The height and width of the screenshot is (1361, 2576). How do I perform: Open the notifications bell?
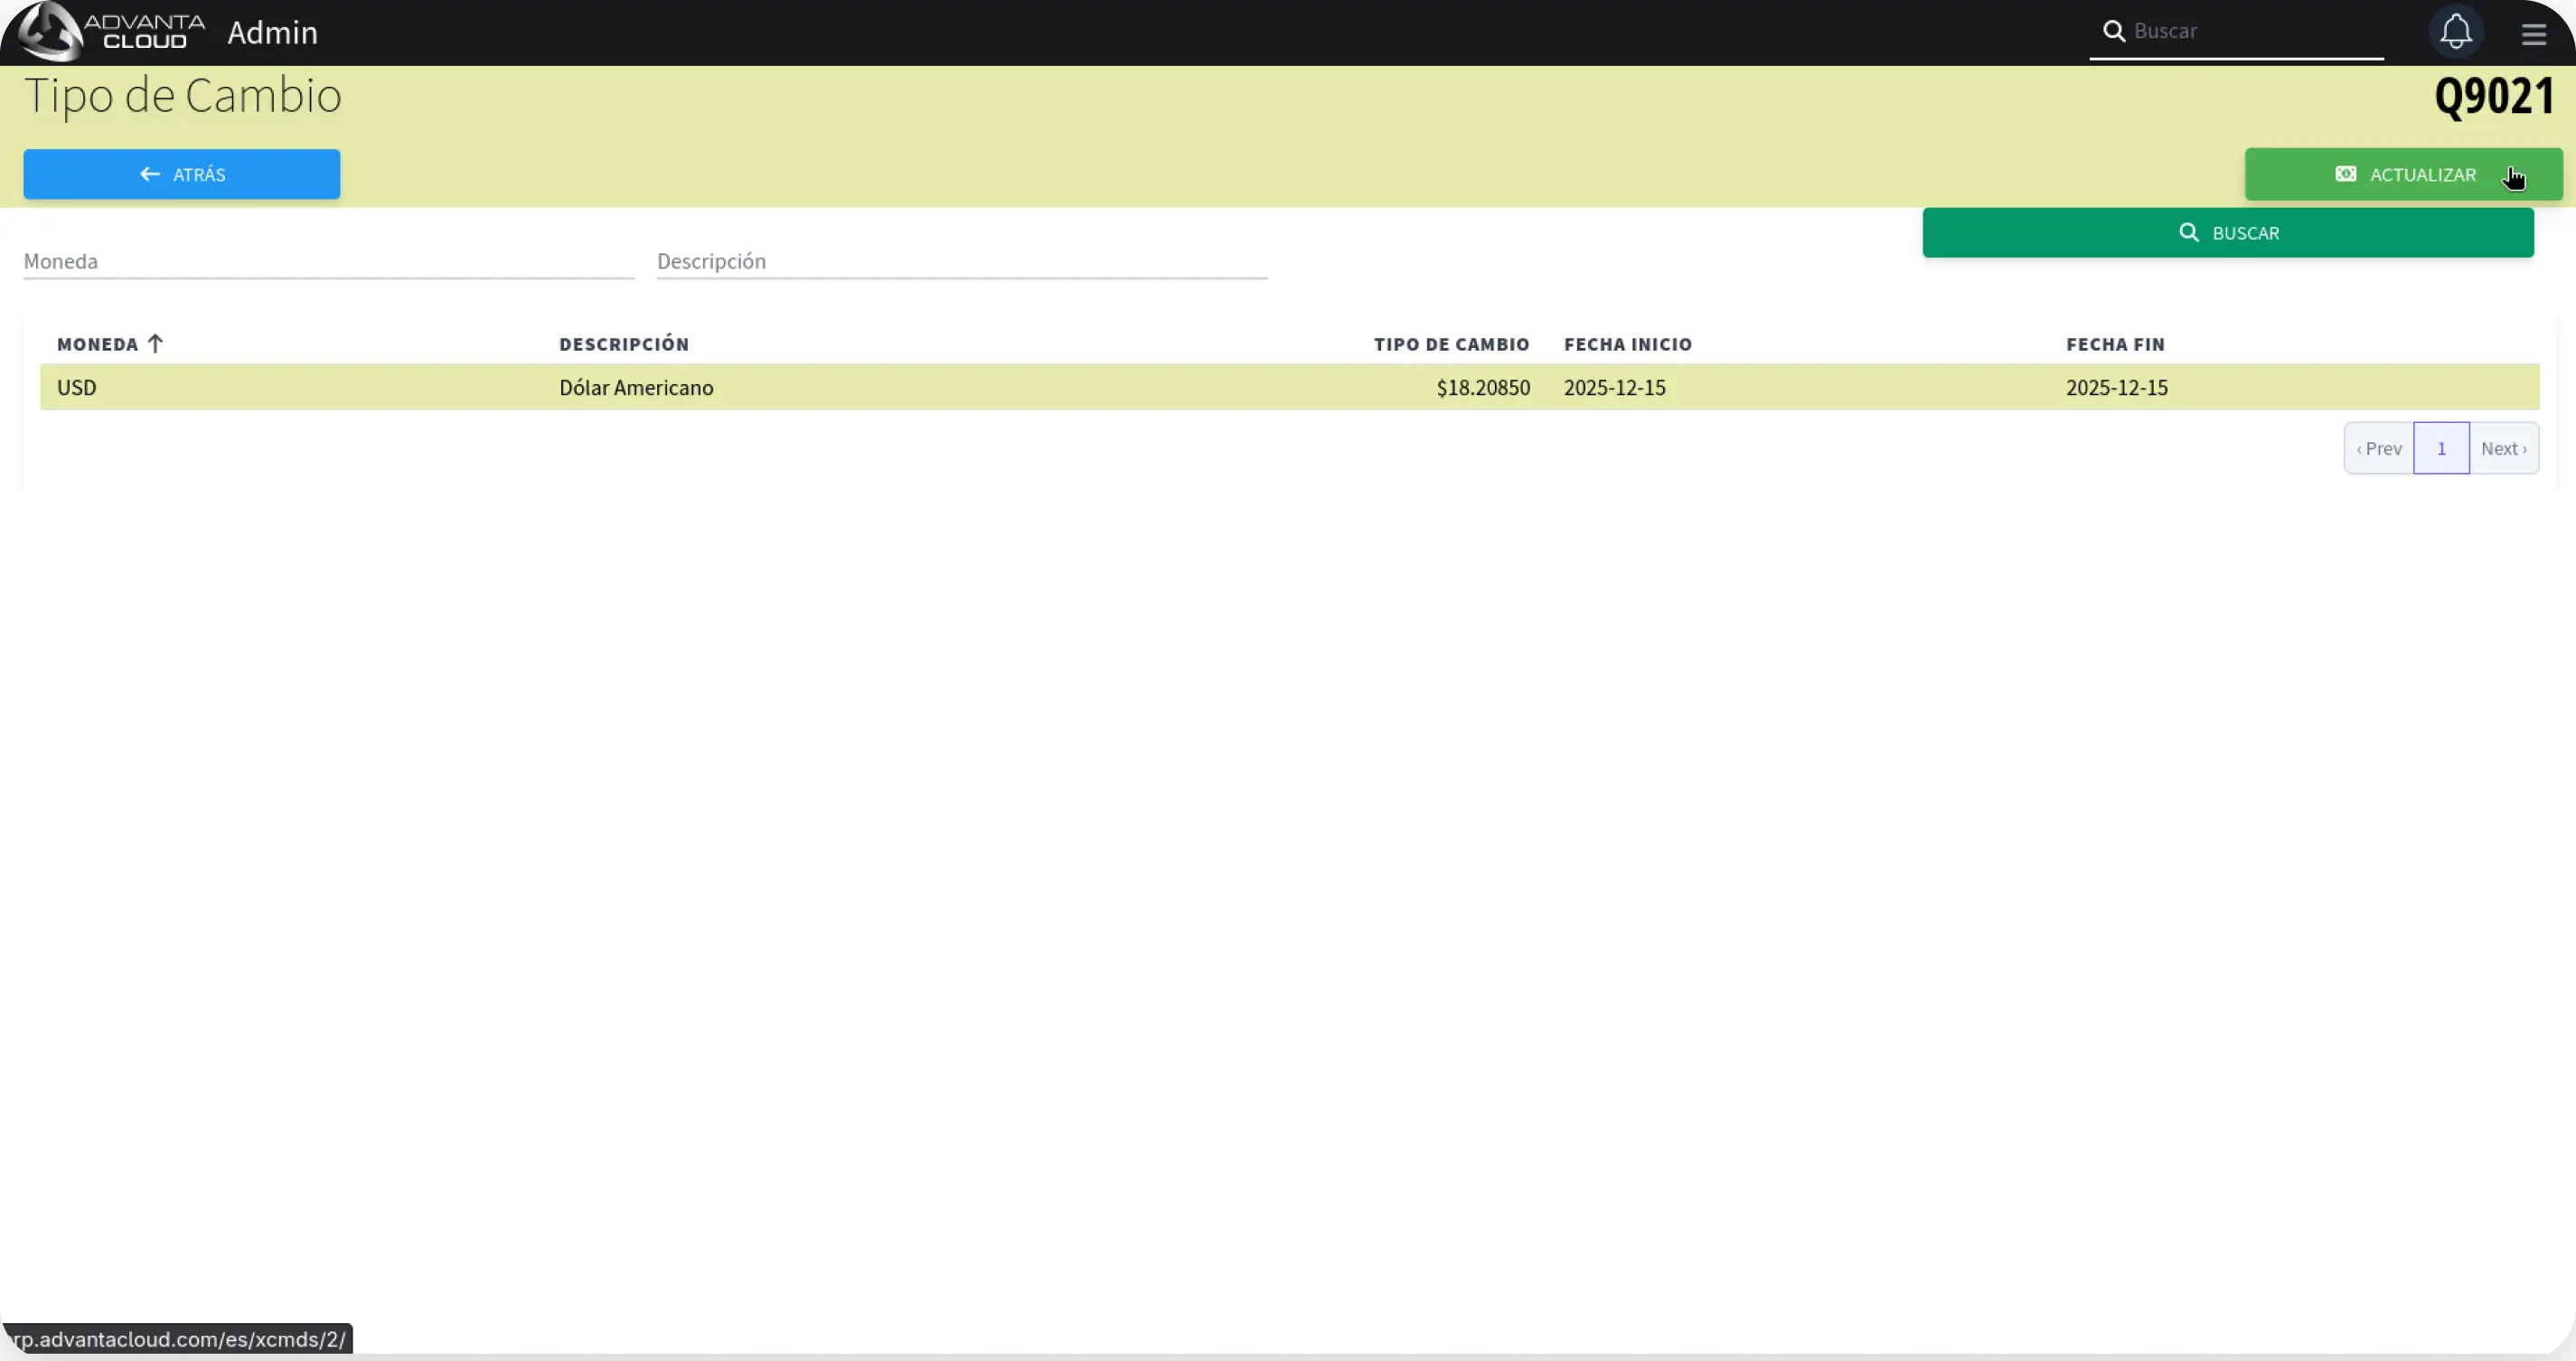click(x=2455, y=32)
